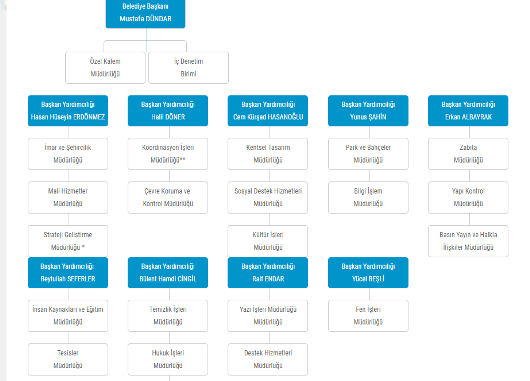Select Koordinasyon İşleri Müdürlüğü box
Image resolution: width=530 pixels, height=381 pixels.
pos(168,154)
